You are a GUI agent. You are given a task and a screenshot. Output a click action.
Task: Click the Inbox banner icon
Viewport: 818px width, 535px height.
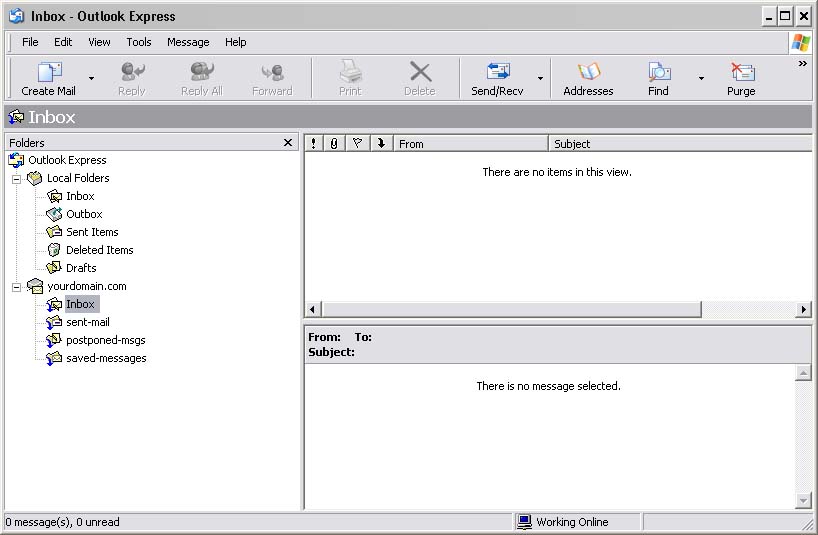[x=16, y=117]
